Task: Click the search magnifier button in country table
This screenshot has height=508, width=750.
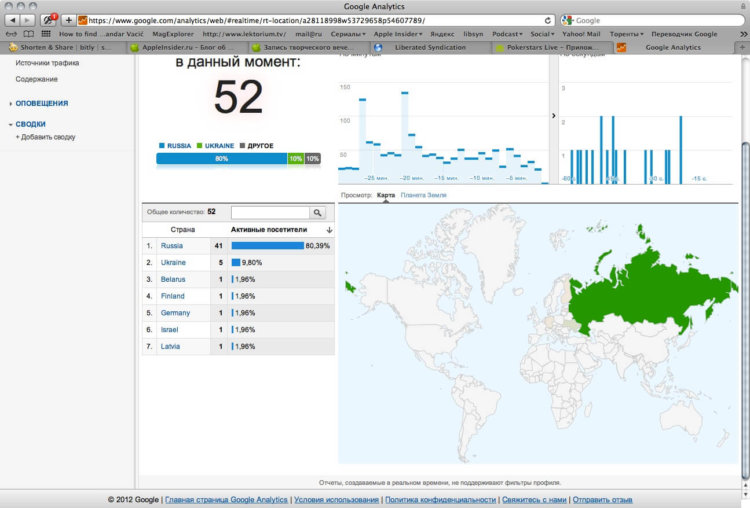Action: tap(317, 212)
